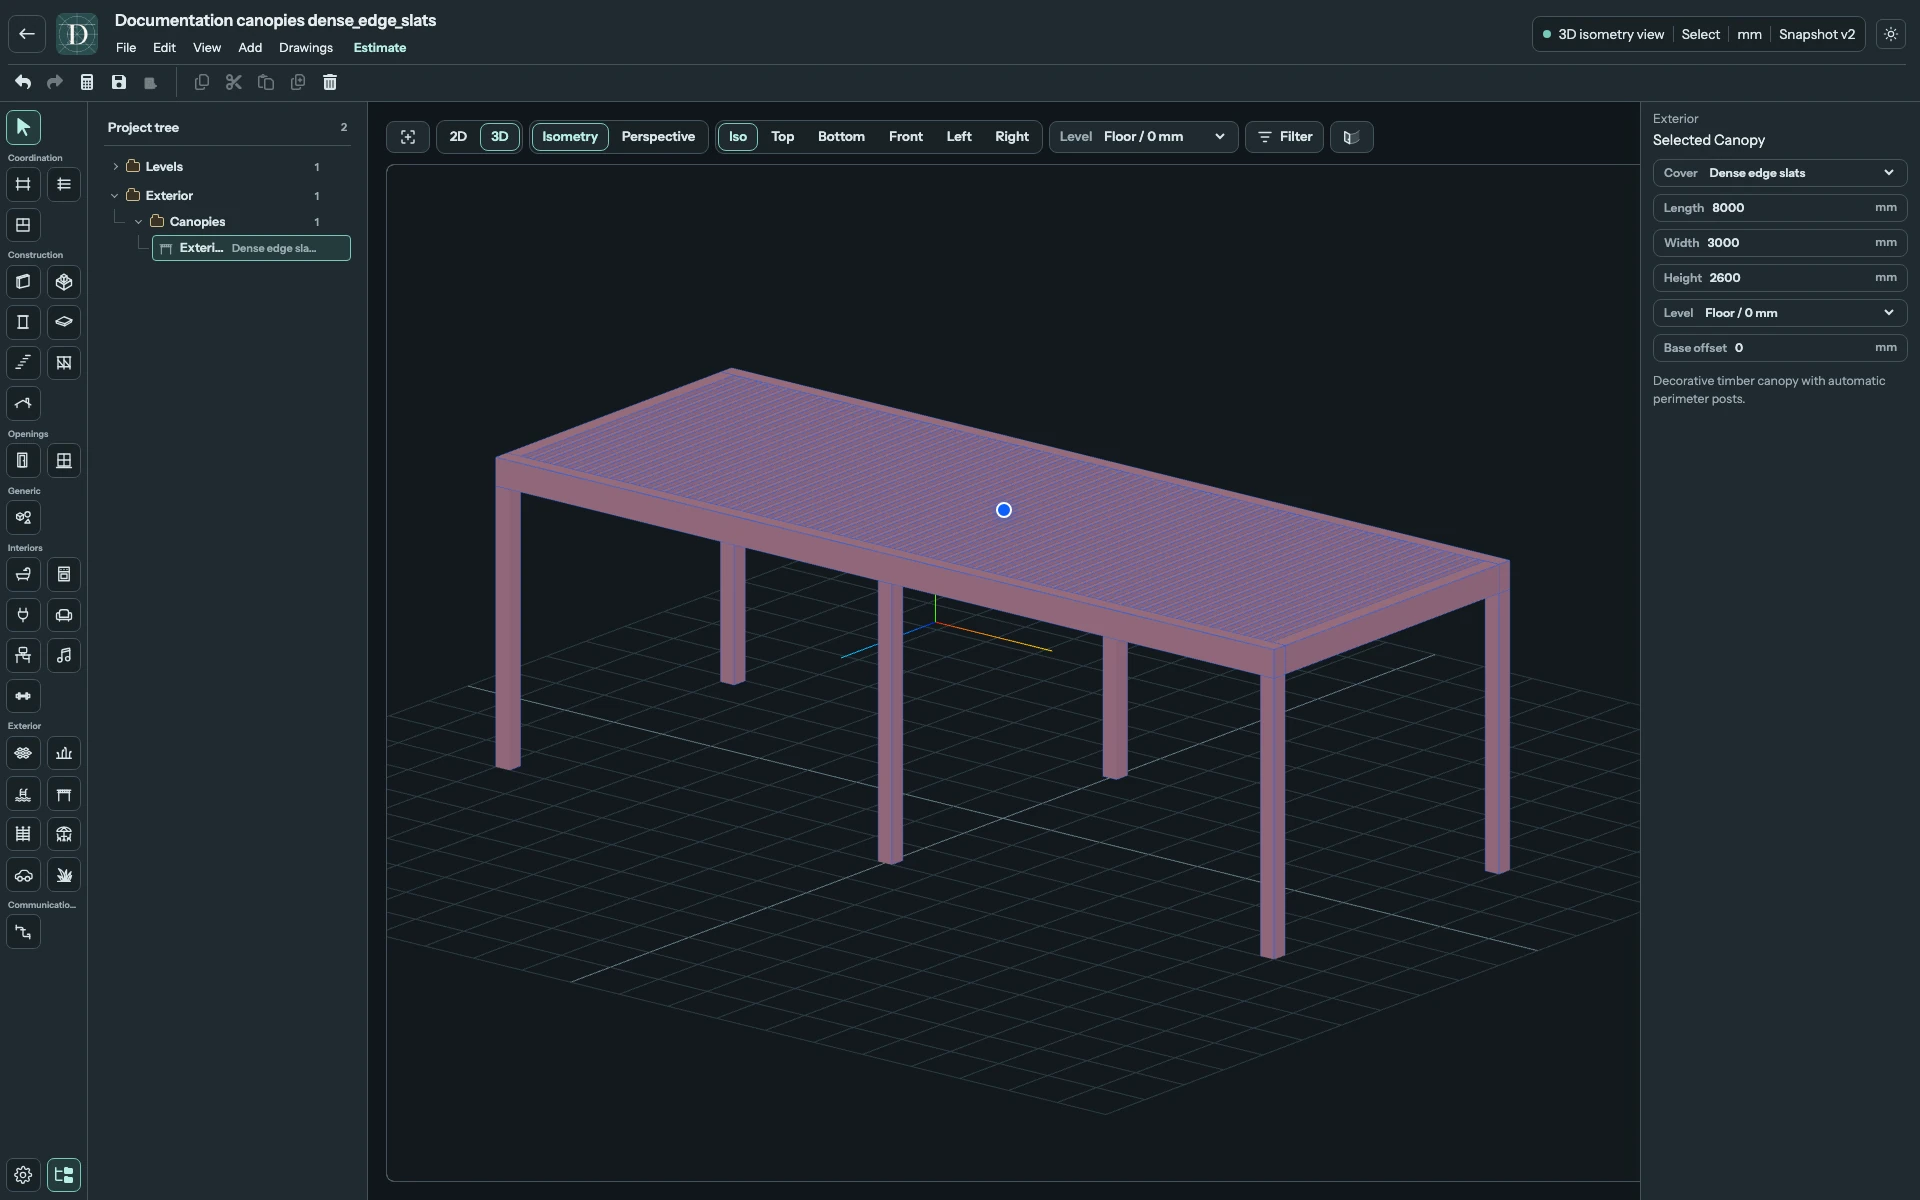The image size is (1920, 1200).
Task: Click the zoom-to-fit viewport icon
Action: coord(408,137)
